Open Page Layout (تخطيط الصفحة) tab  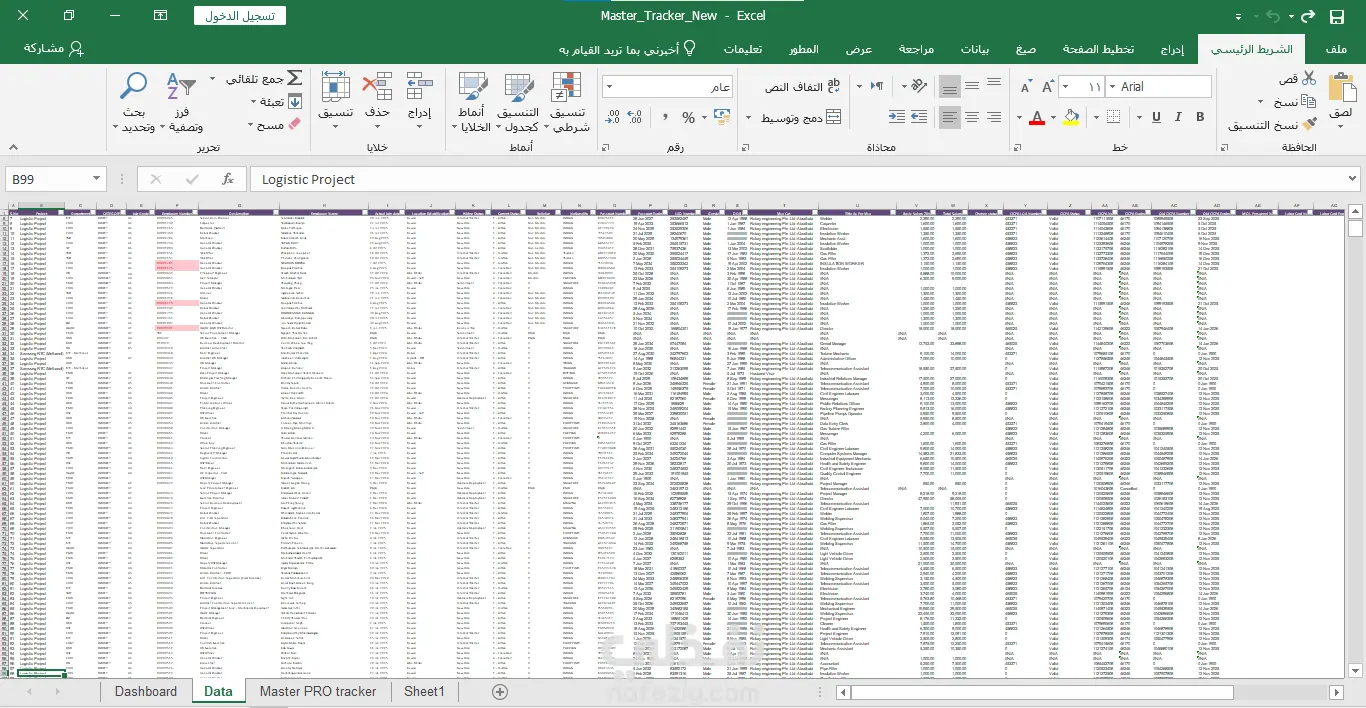(x=1097, y=49)
